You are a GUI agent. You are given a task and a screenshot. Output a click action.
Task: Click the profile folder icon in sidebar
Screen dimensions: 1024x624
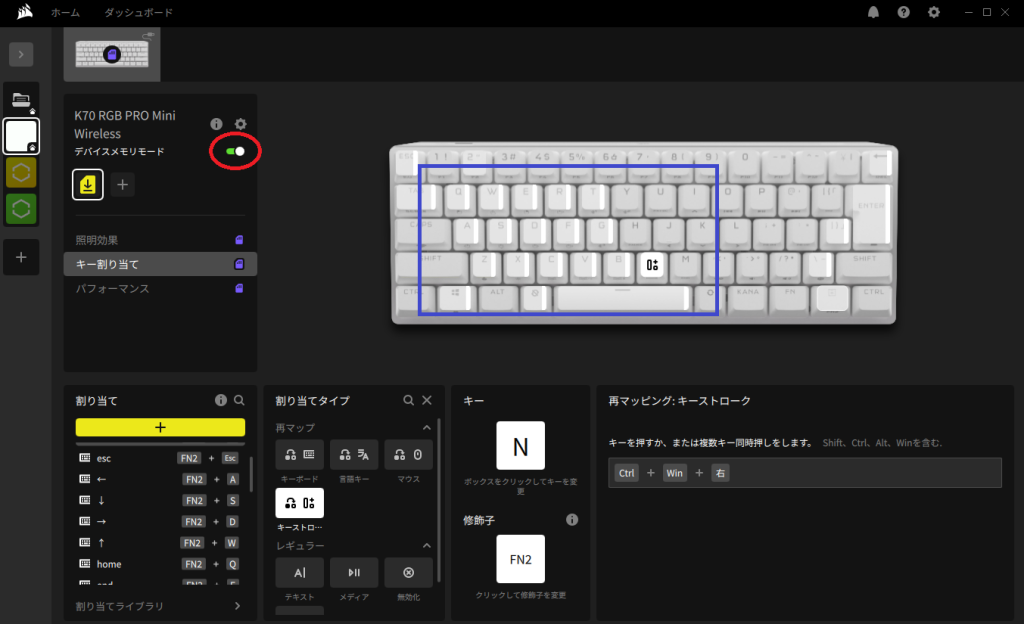tap(22, 100)
